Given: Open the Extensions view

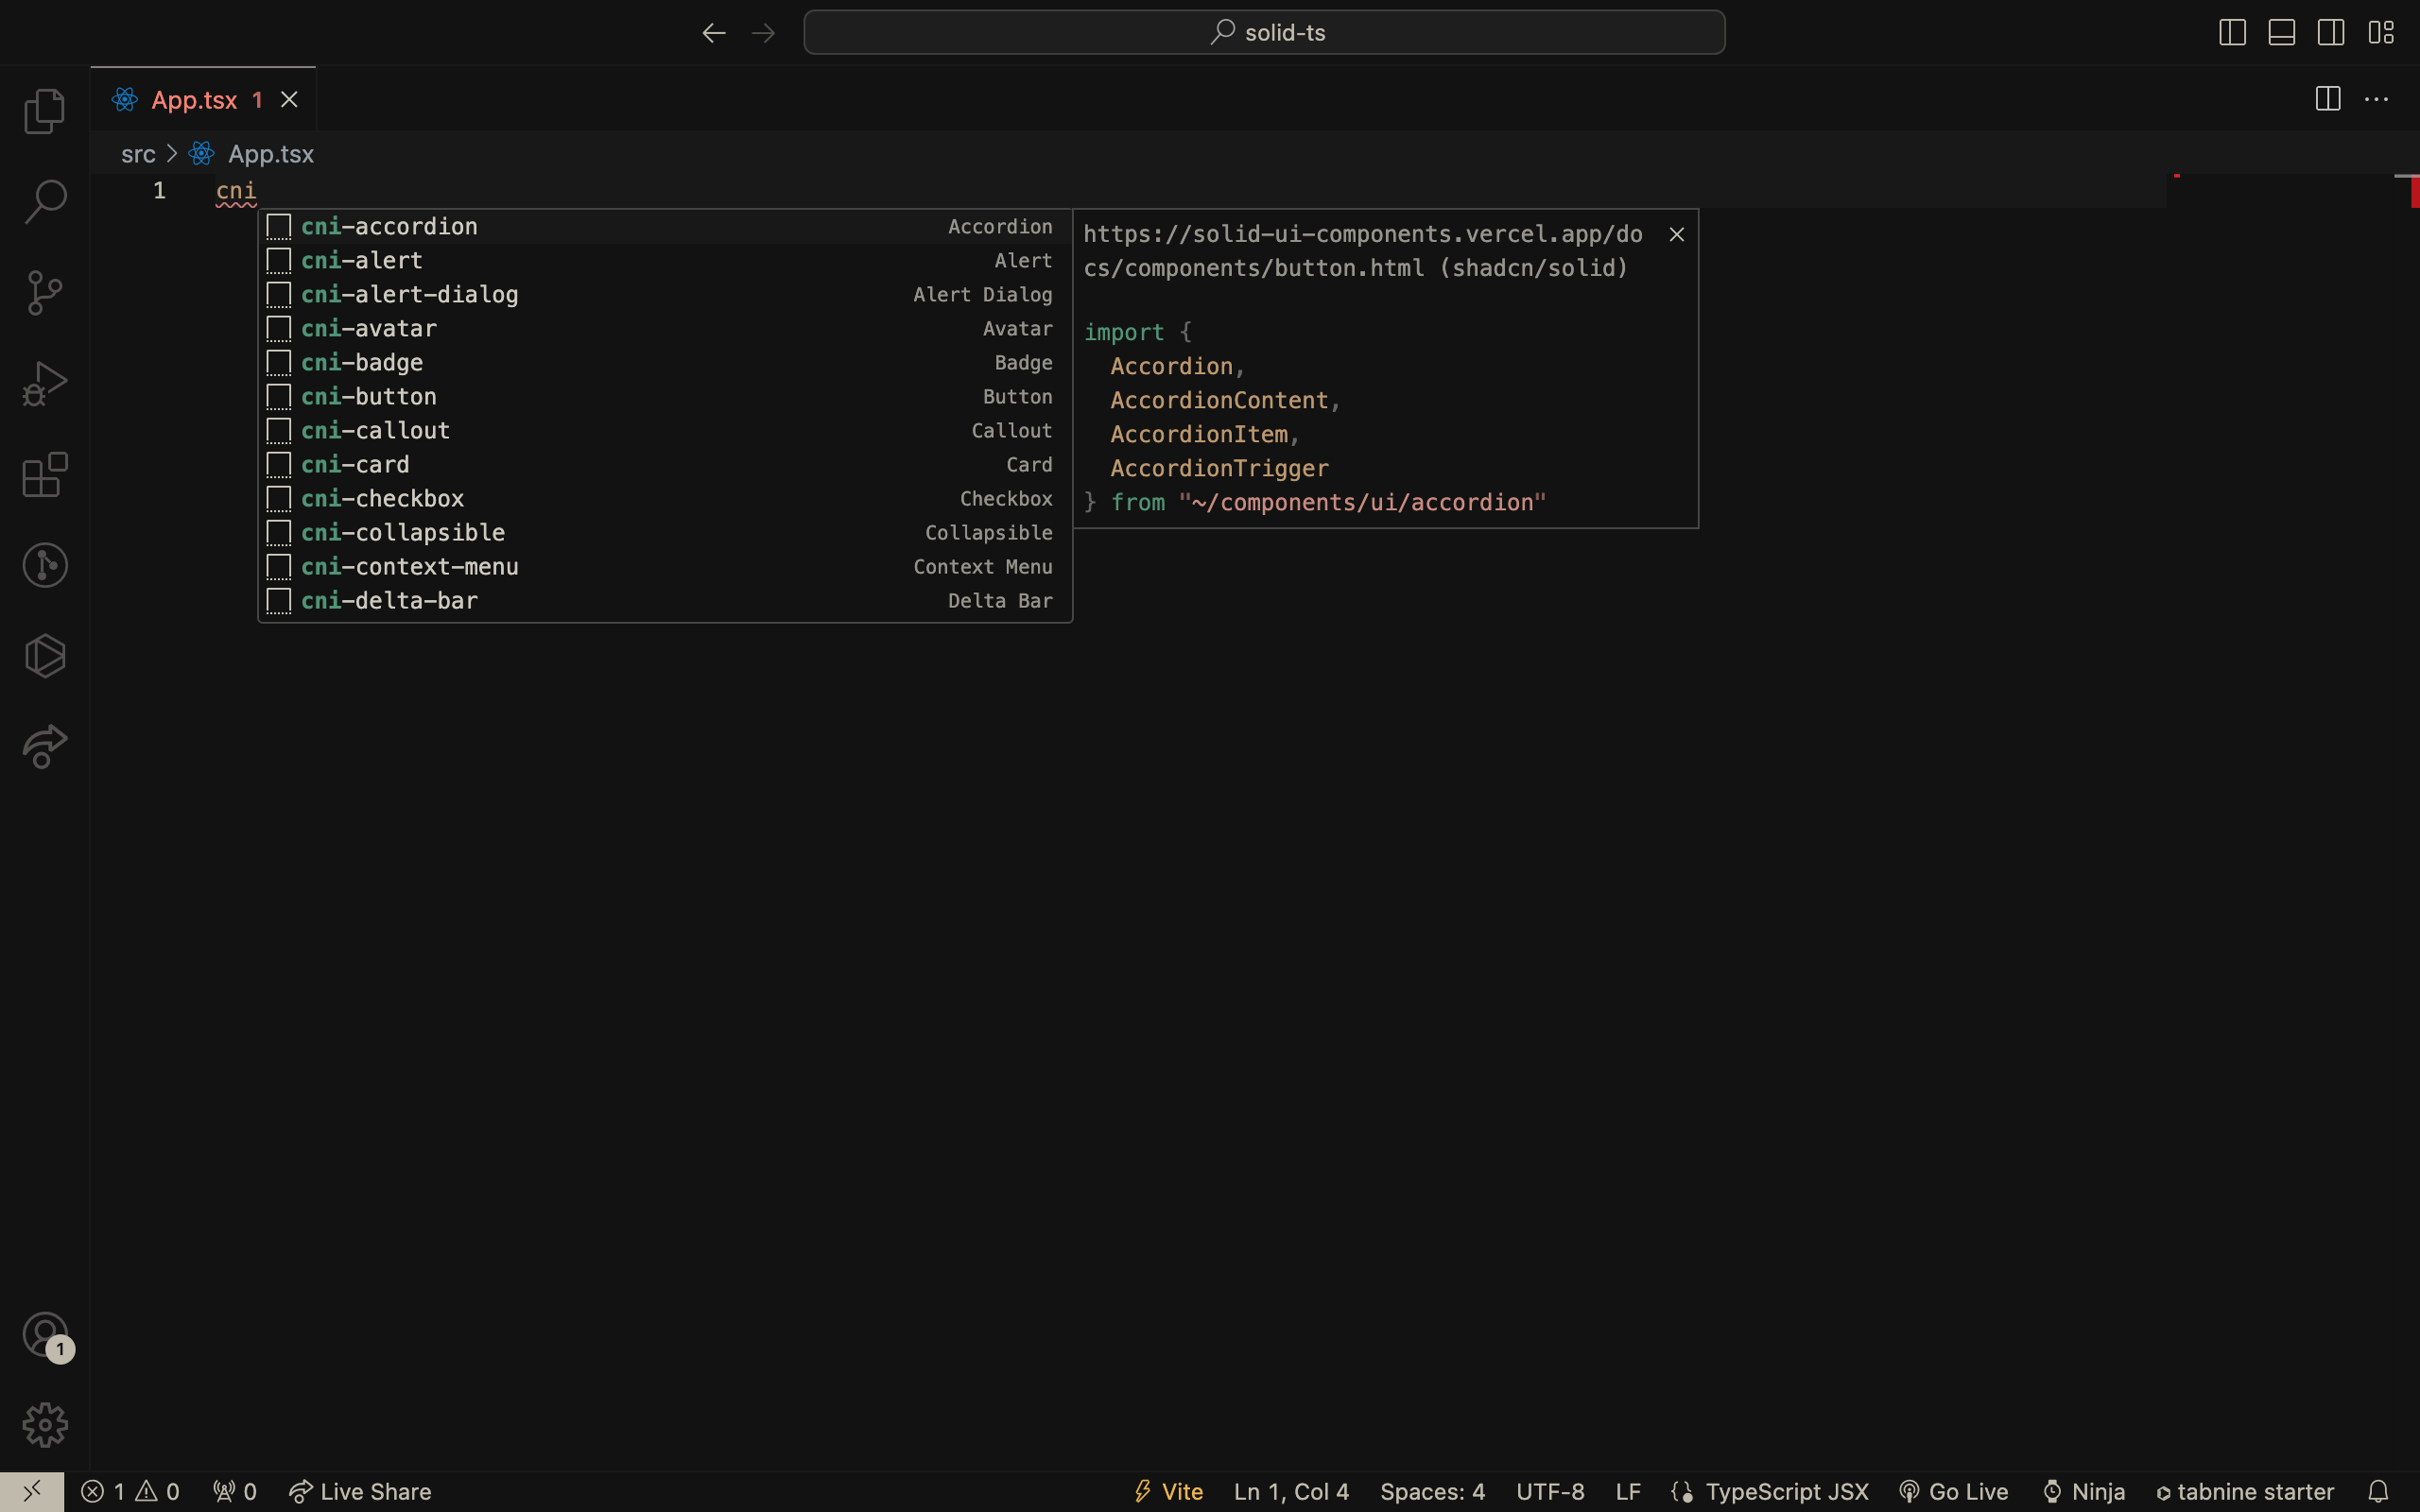Looking at the screenshot, I should [x=45, y=475].
